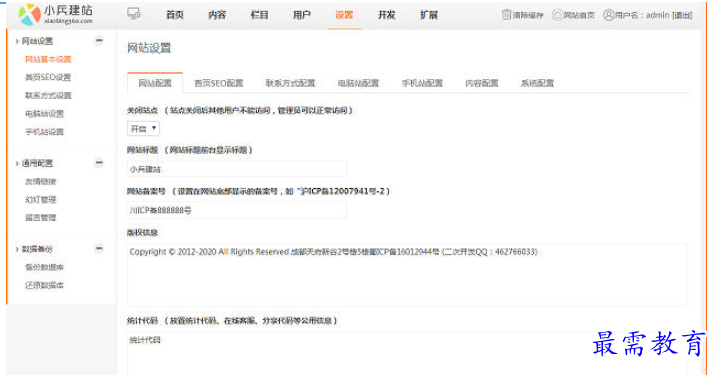The width and height of the screenshot is (714, 375).
Task: Expand the 数据备份 sidebar group arrow
Action: pos(17,249)
